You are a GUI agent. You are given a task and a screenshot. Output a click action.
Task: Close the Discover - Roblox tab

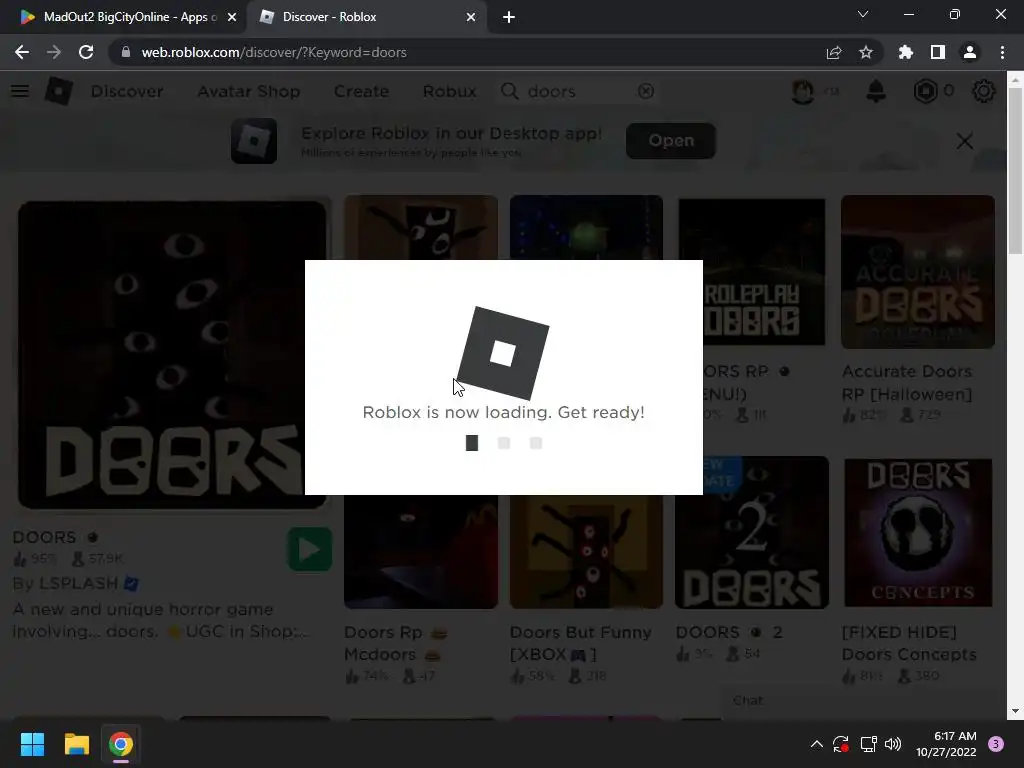[x=471, y=17]
